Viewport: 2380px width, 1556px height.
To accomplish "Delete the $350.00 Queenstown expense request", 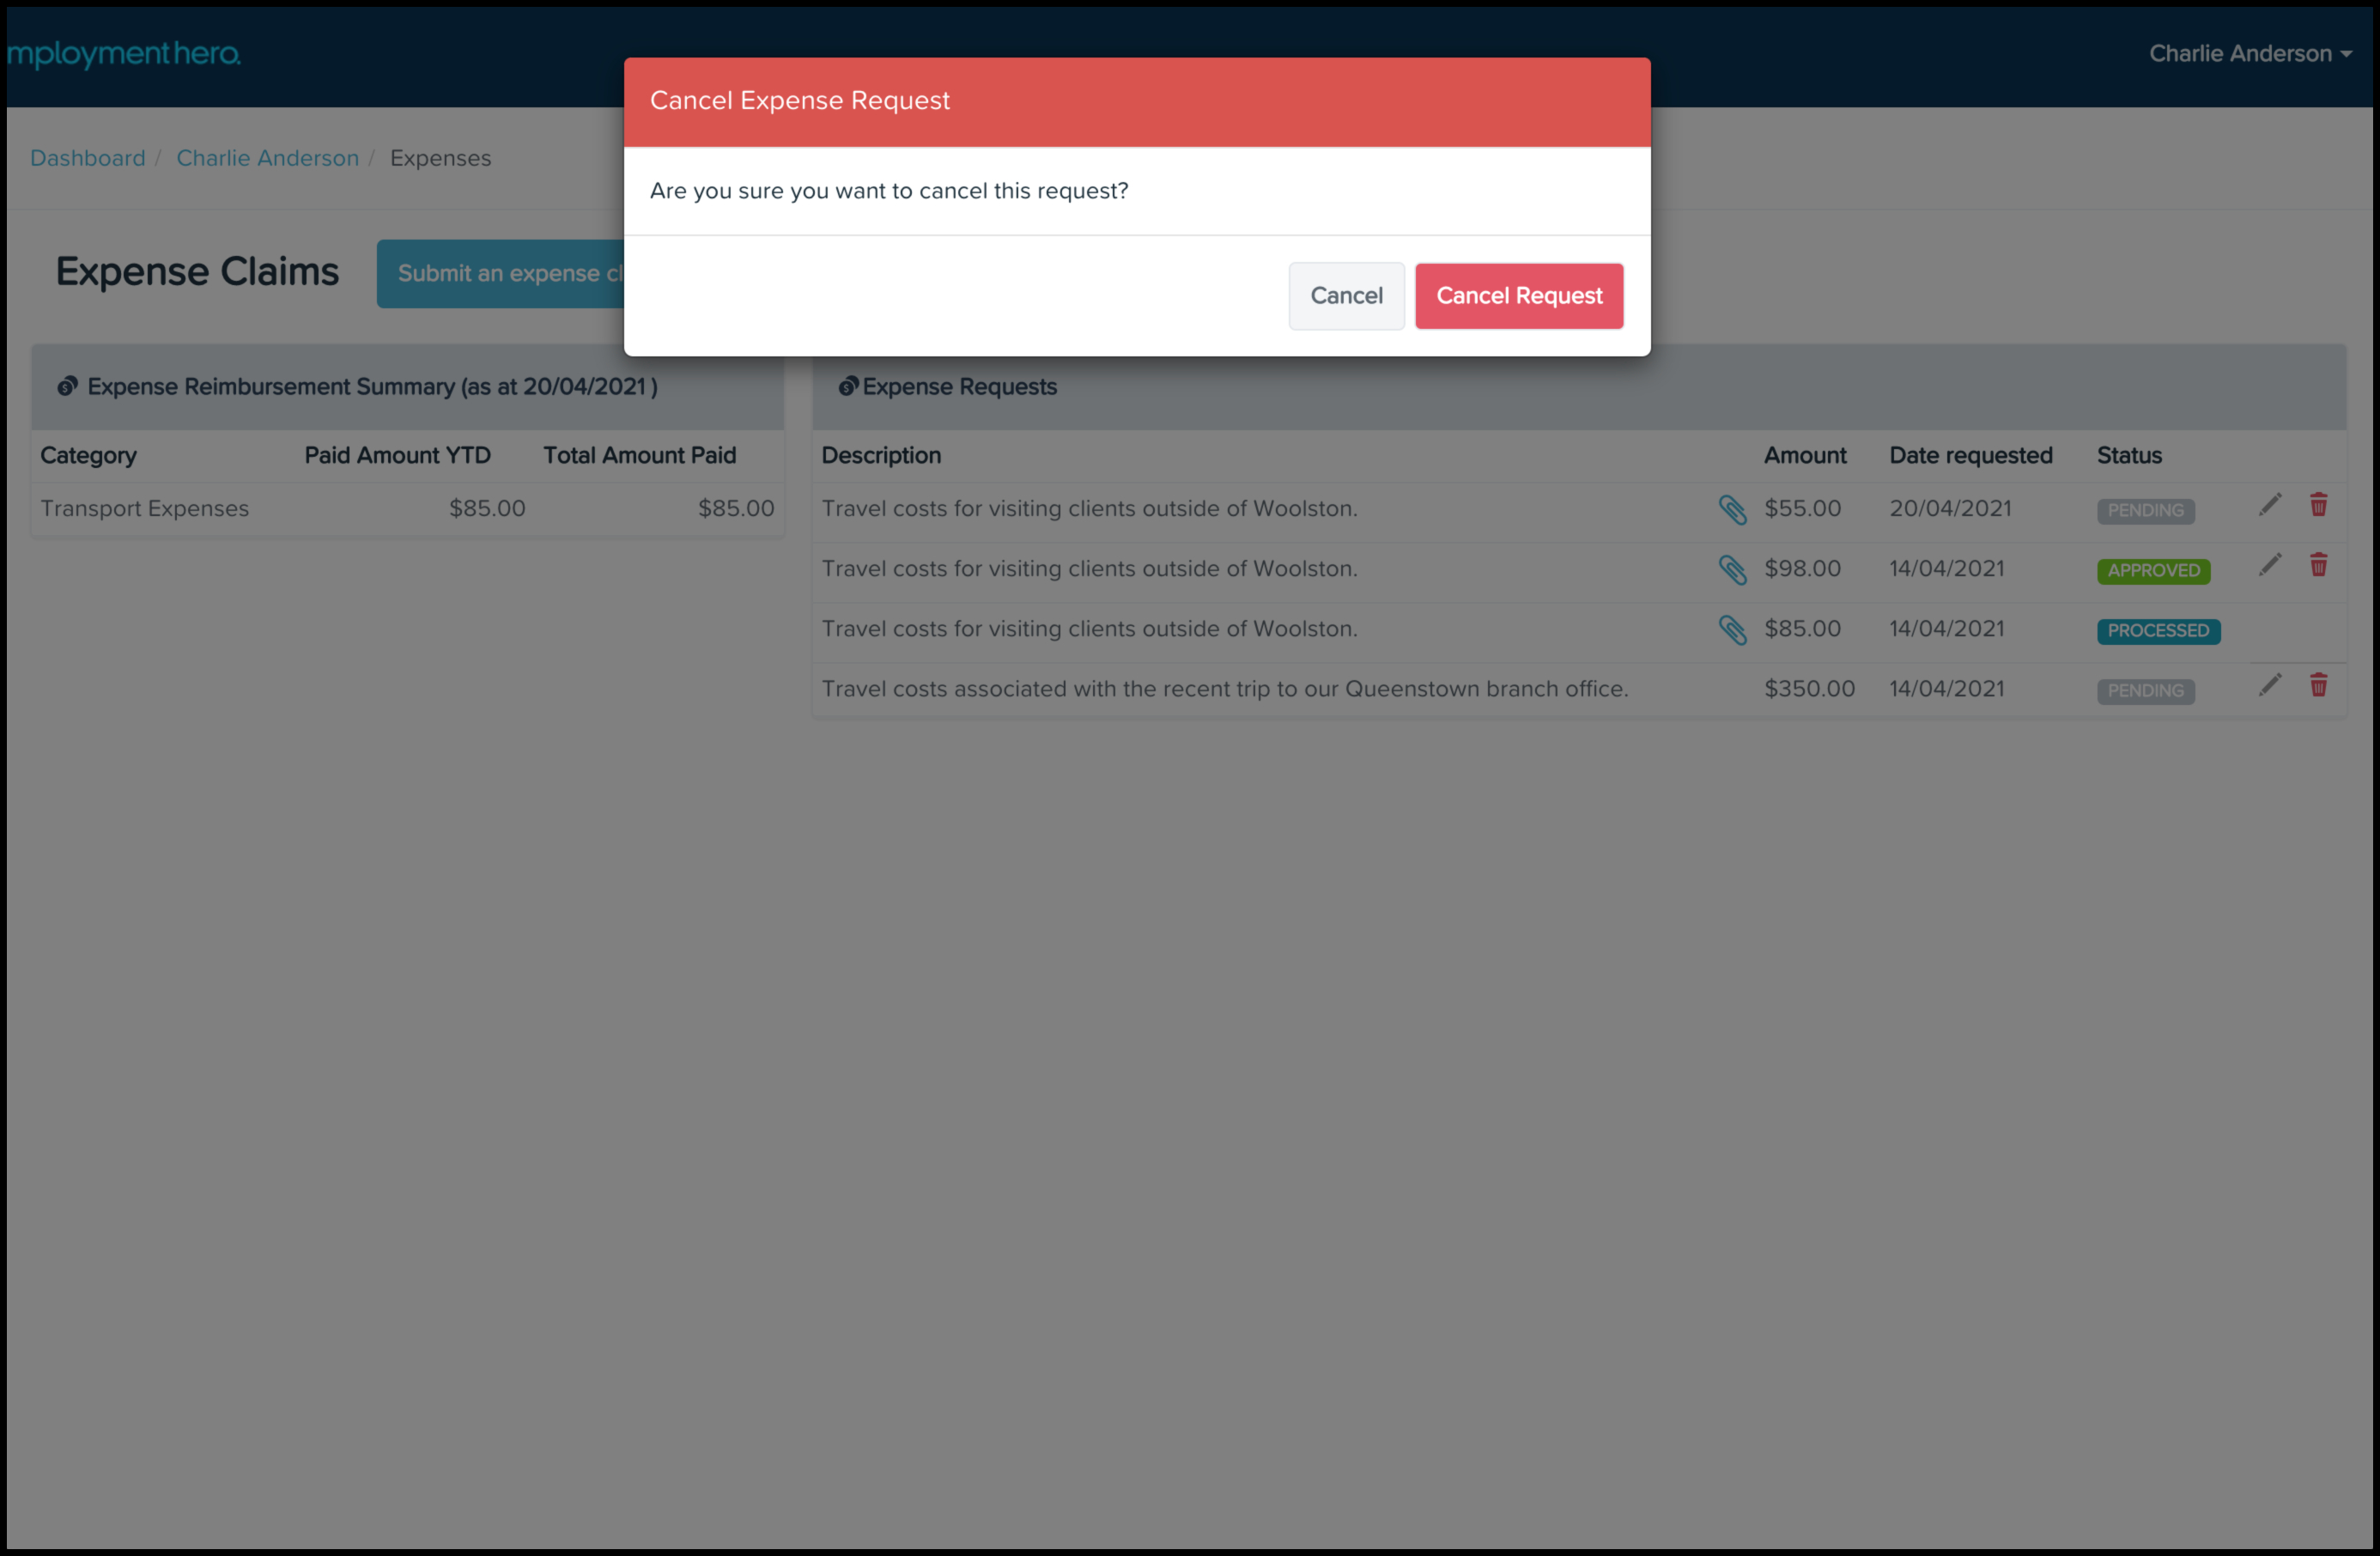I will [x=2318, y=686].
